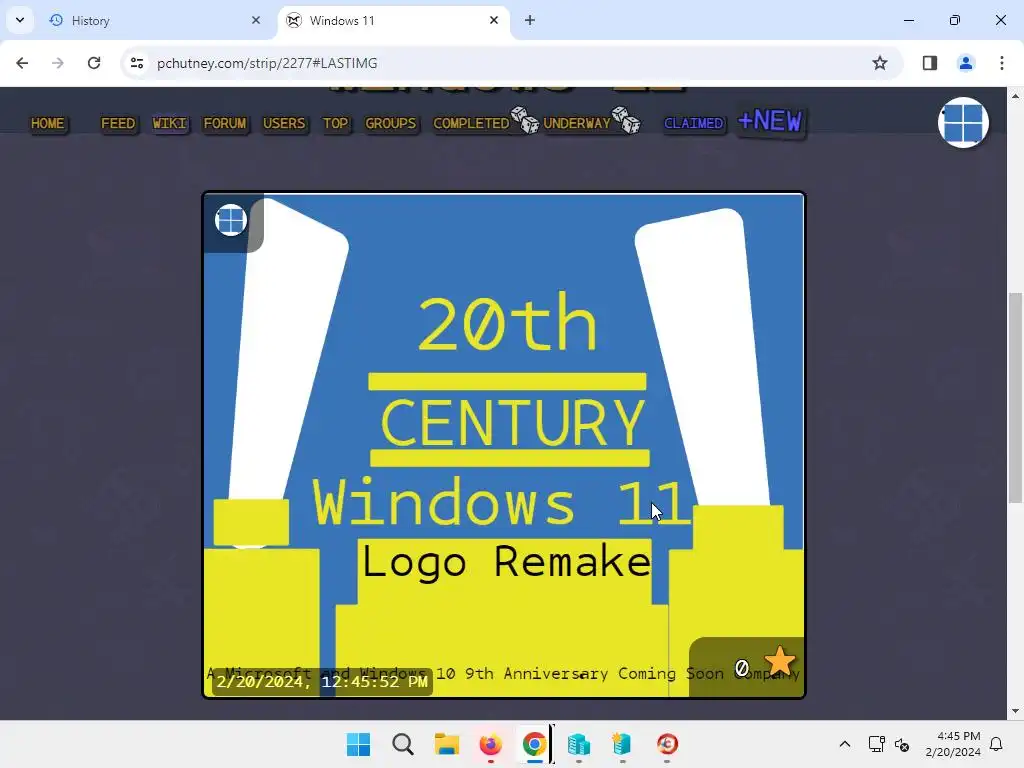Open the COMPLETED strips page
Viewport: 1024px width, 768px height.
click(471, 123)
